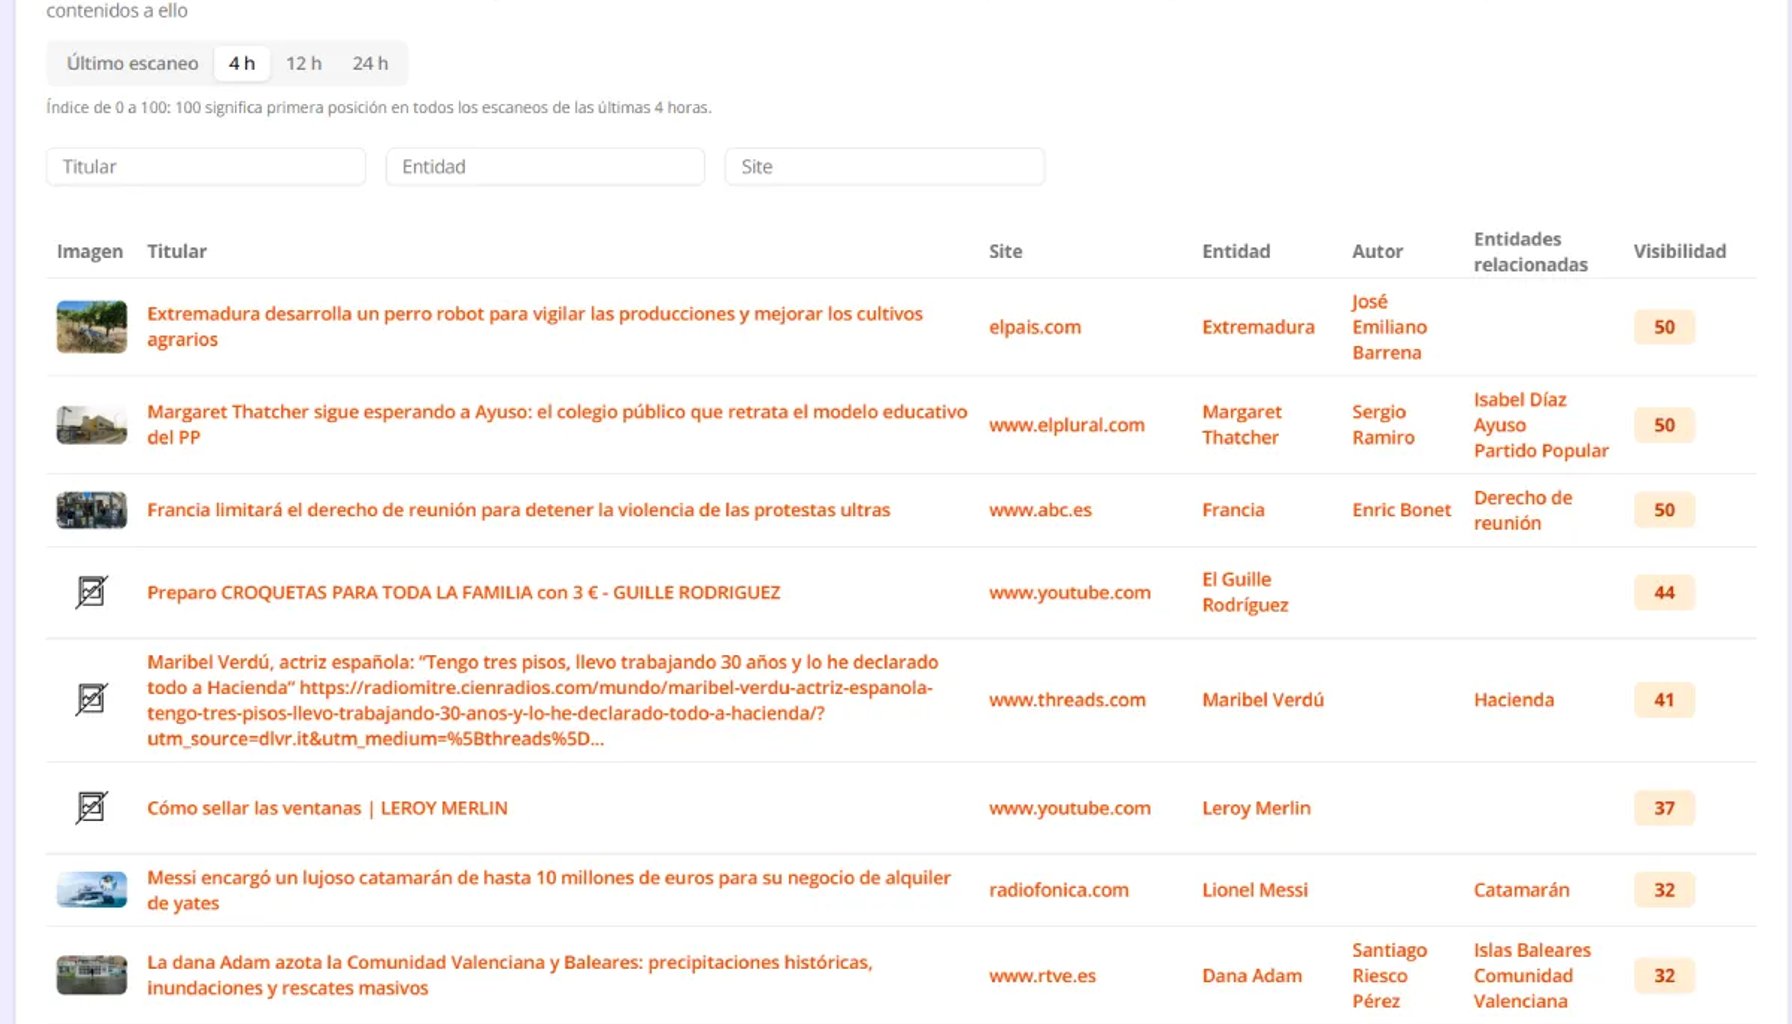Click the radiofonica.com site link

tap(1059, 890)
